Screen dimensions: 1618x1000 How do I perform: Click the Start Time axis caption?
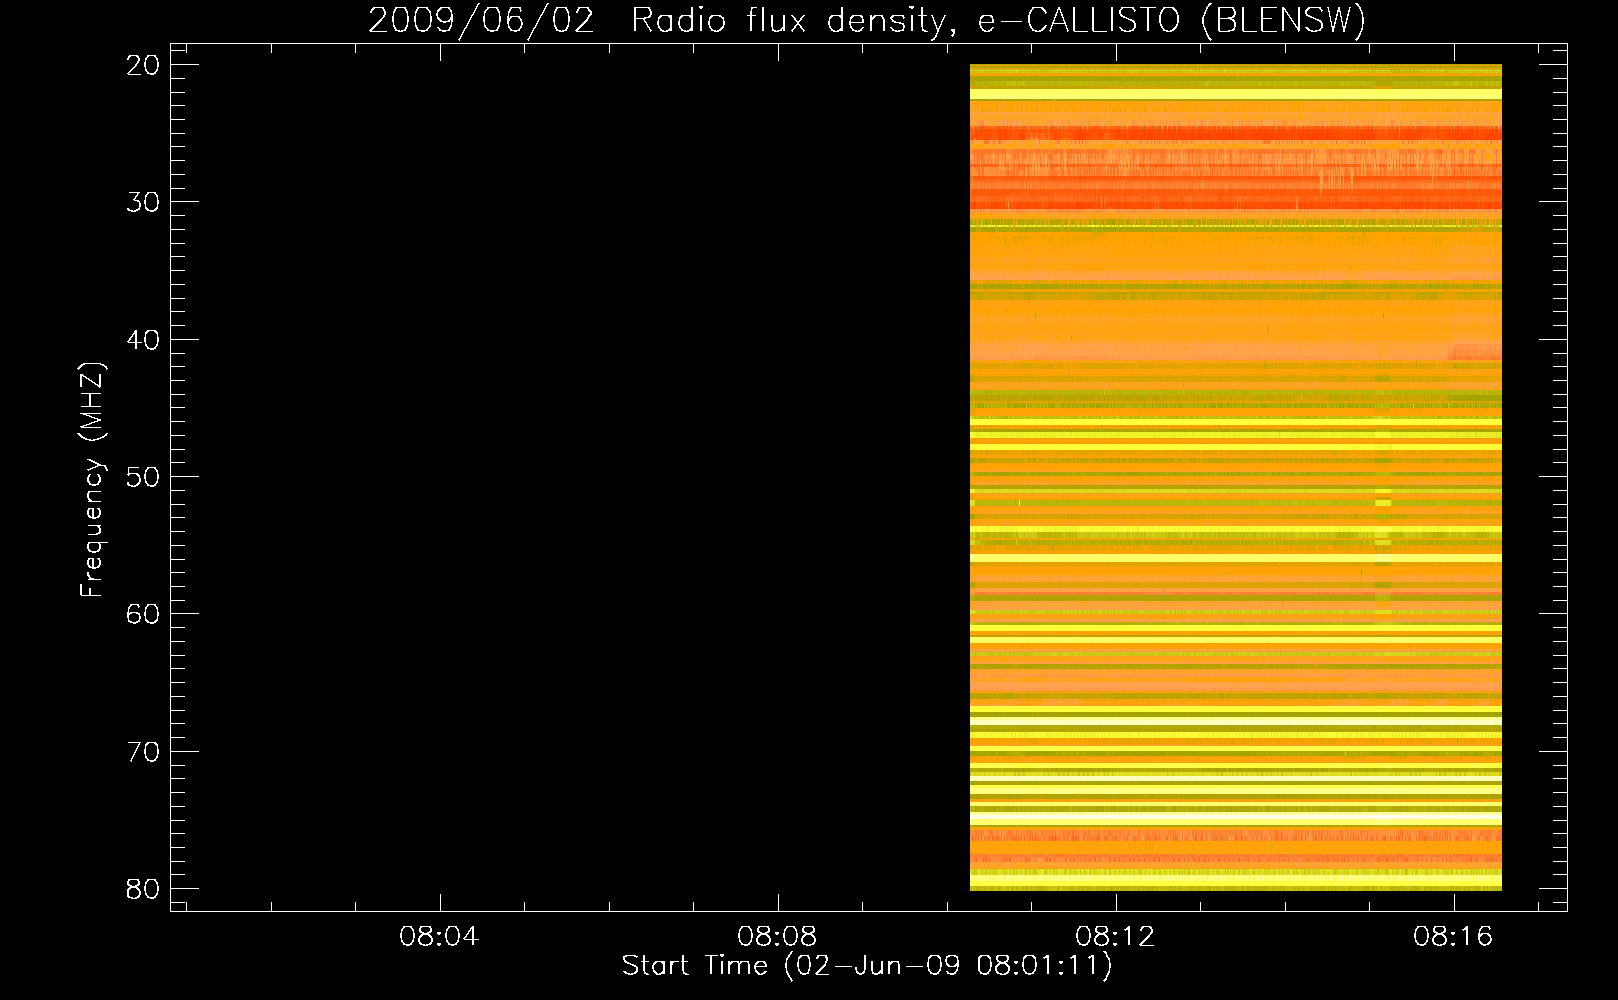pyautogui.click(x=867, y=966)
